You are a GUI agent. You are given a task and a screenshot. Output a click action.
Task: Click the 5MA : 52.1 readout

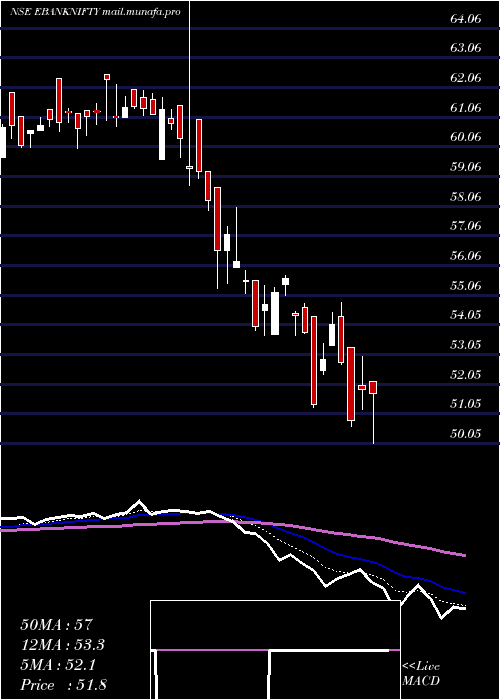coord(58,665)
